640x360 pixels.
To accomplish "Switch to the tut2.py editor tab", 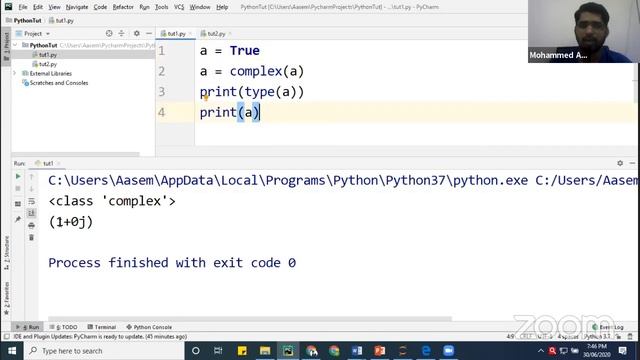I will [x=216, y=33].
